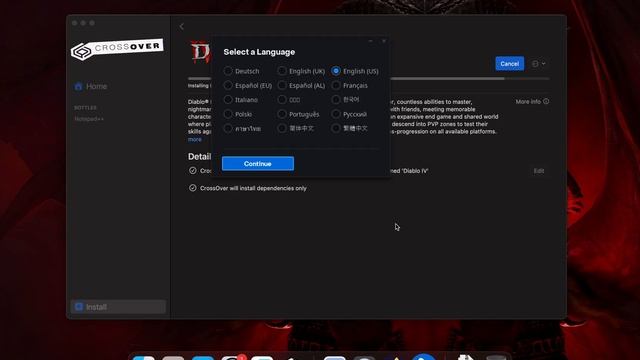
Task: Click the Install button in sidebar
Action: click(x=118, y=307)
